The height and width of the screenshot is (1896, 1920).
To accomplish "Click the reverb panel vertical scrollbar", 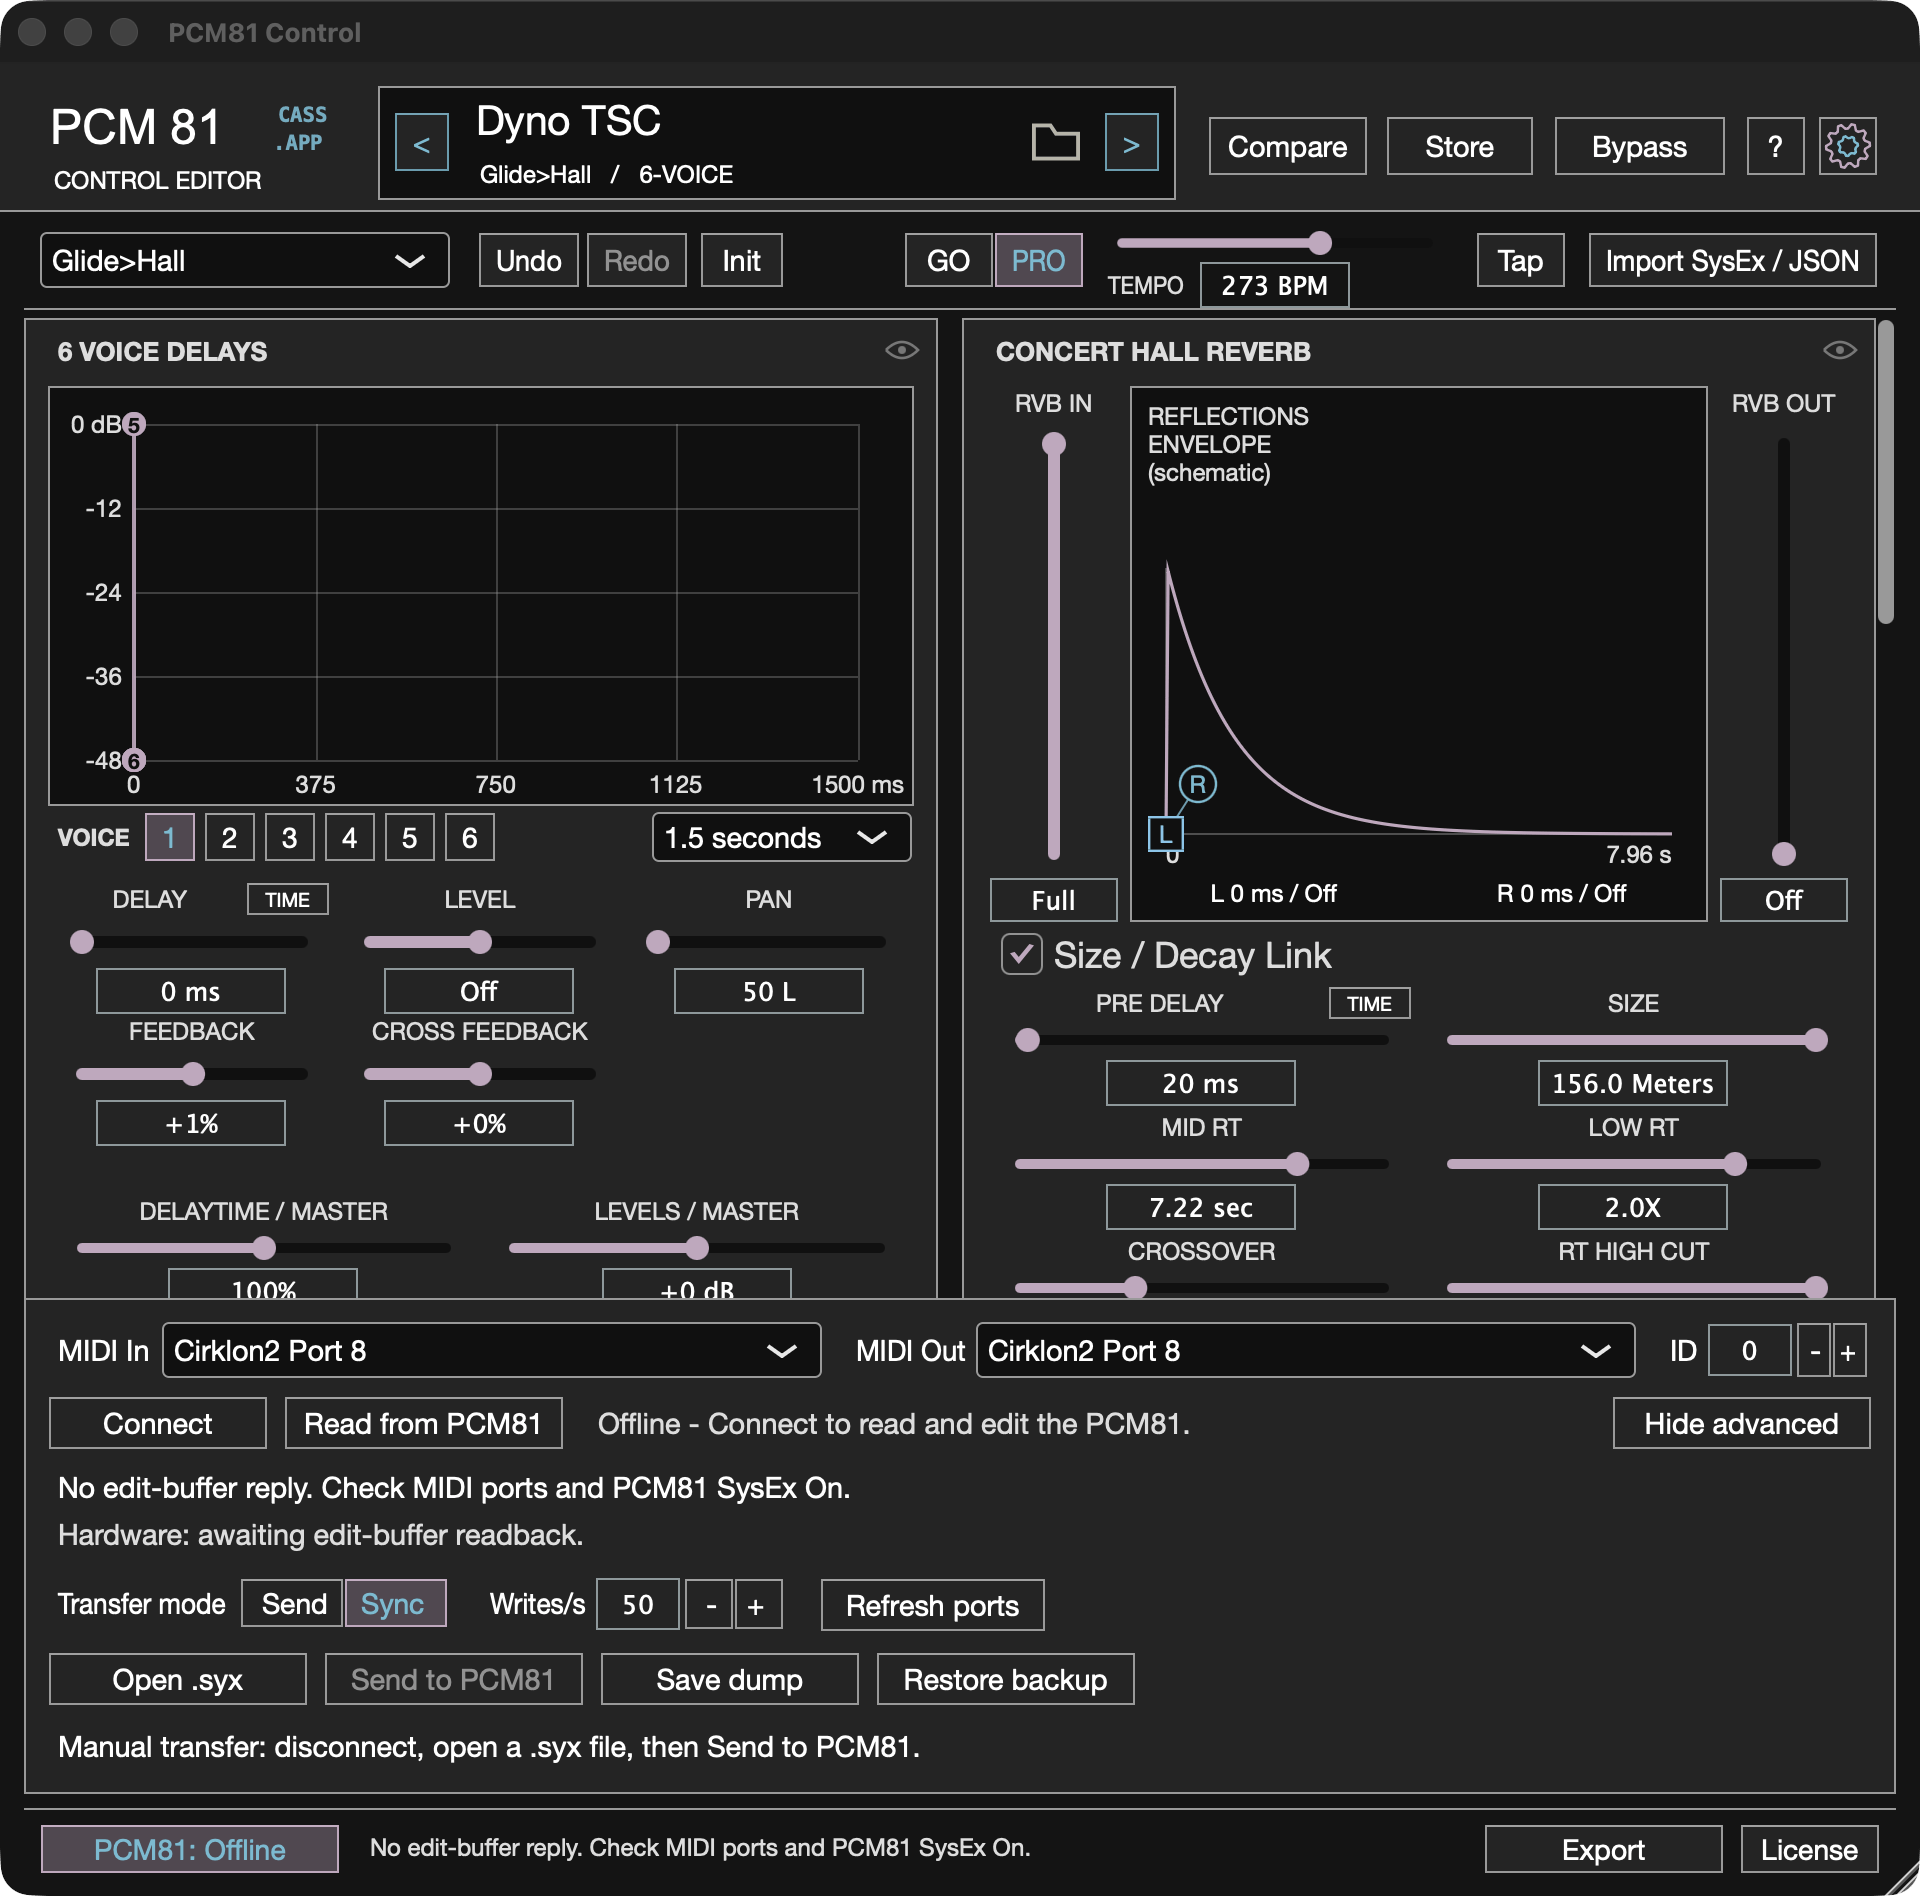I will (1885, 472).
